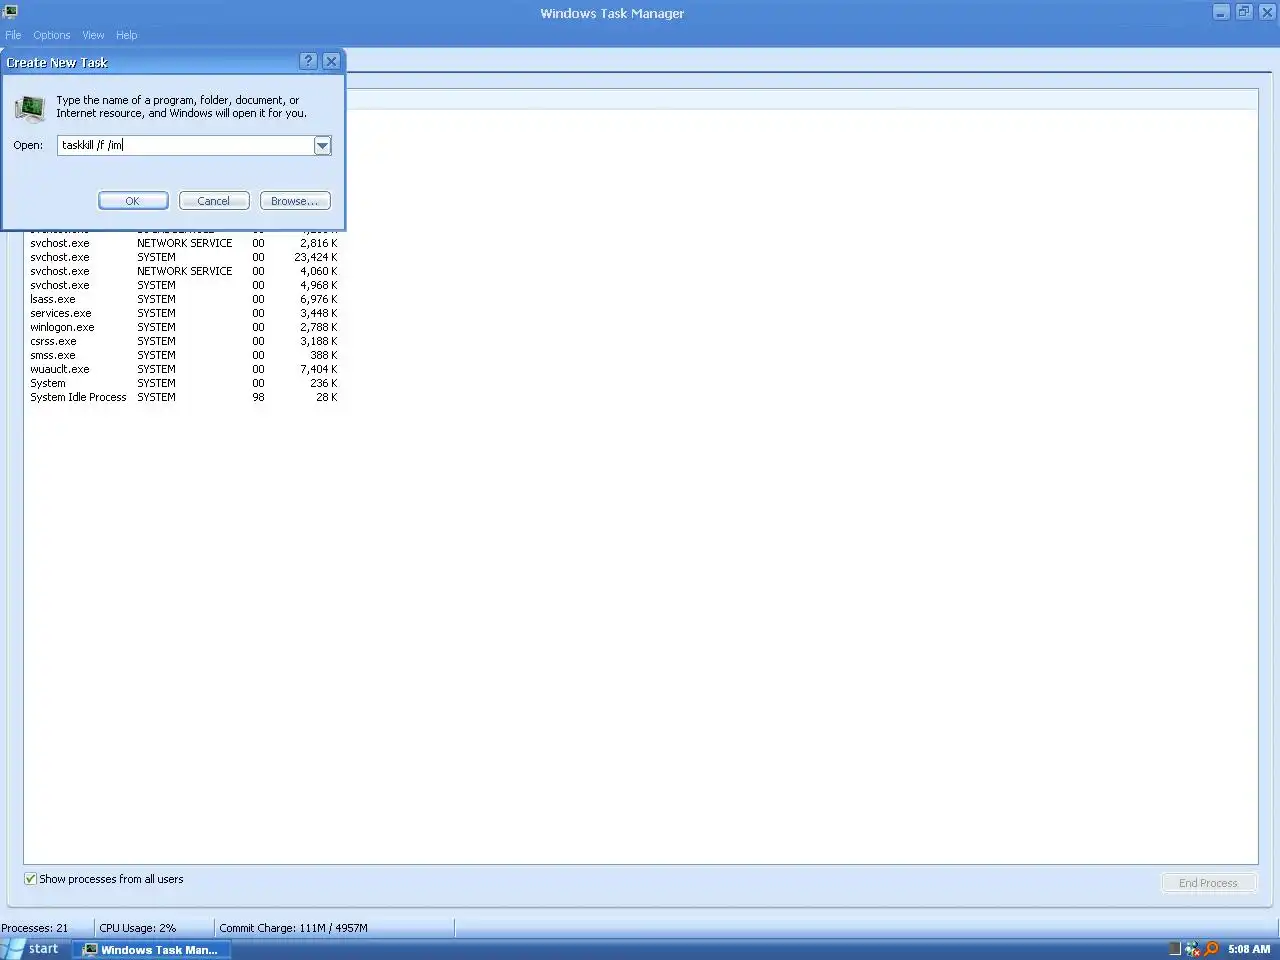The width and height of the screenshot is (1280, 960).
Task: Select the svchost.exe row using 4,060 K
Action: pos(183,271)
